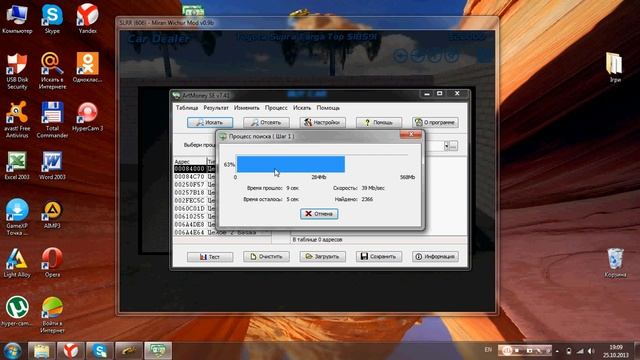Screen dimensions: 640x360
Task: Open avast! Free Antivirus icon
Action: click(17, 120)
